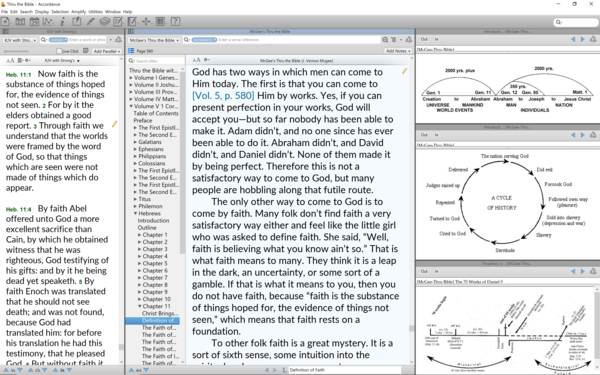Open the Amplify menu
600x375 pixels.
(78, 11)
